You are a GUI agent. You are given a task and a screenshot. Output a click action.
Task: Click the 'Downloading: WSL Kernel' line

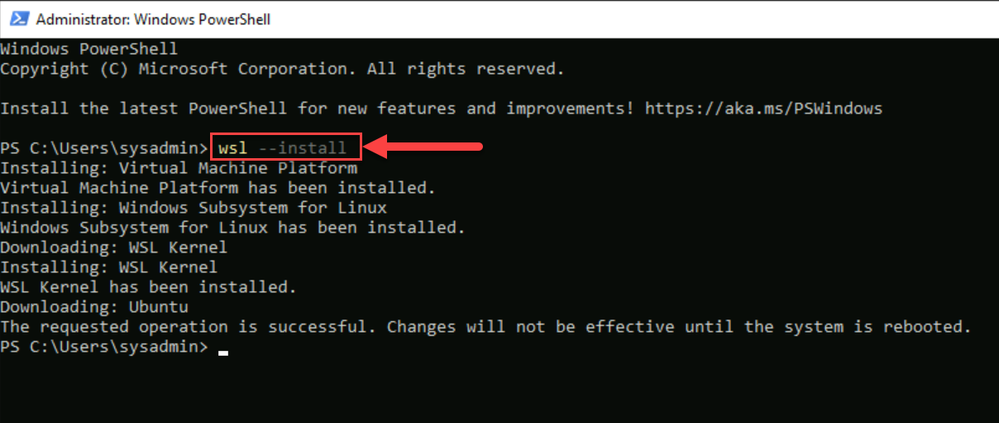click(x=113, y=247)
